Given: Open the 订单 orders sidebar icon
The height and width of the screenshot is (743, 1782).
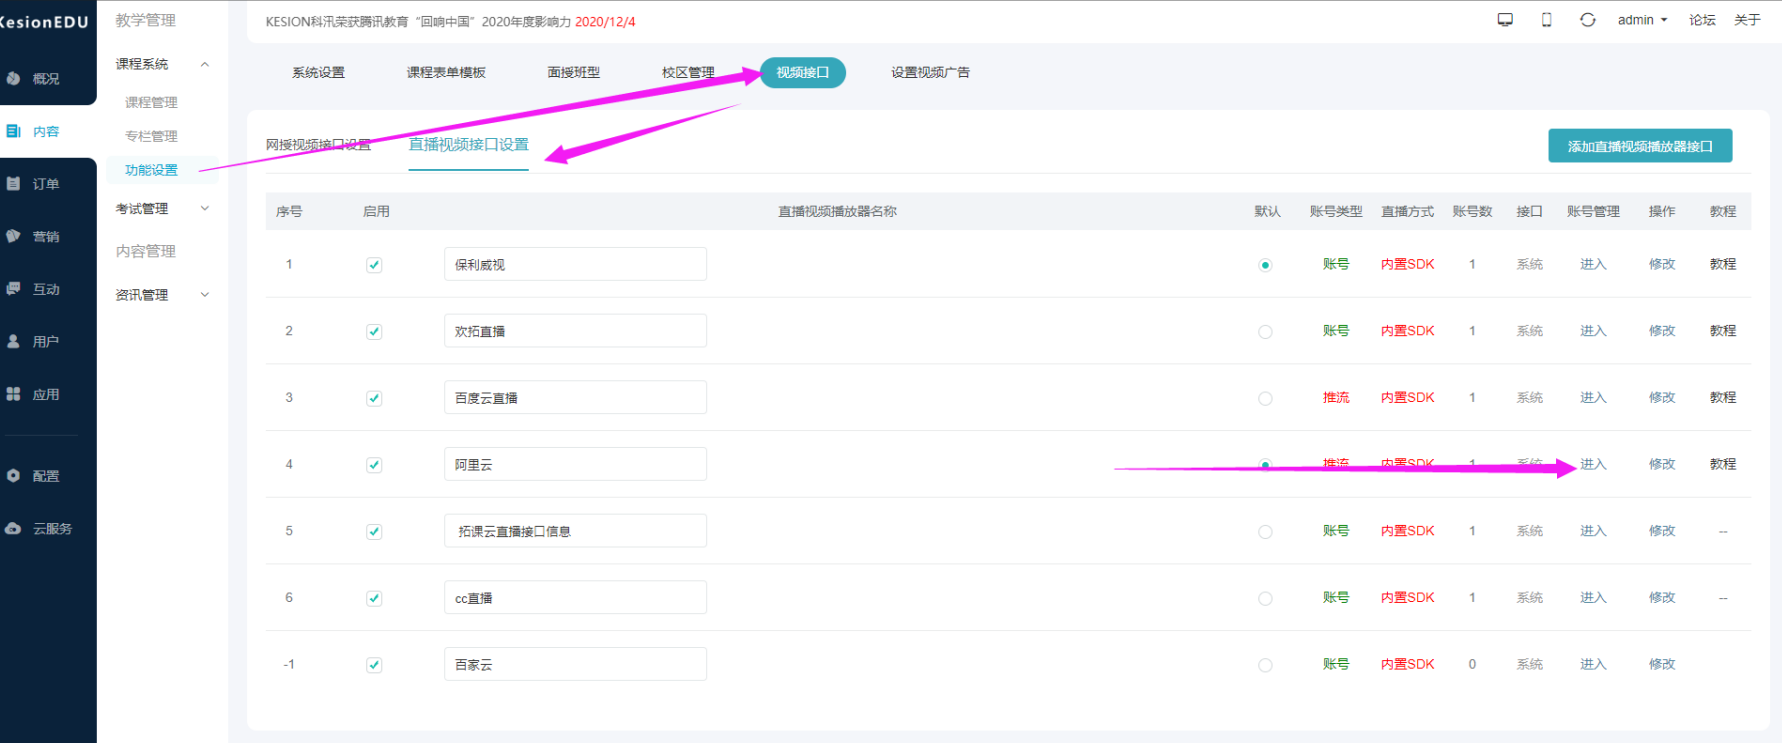Looking at the screenshot, I should click(14, 184).
